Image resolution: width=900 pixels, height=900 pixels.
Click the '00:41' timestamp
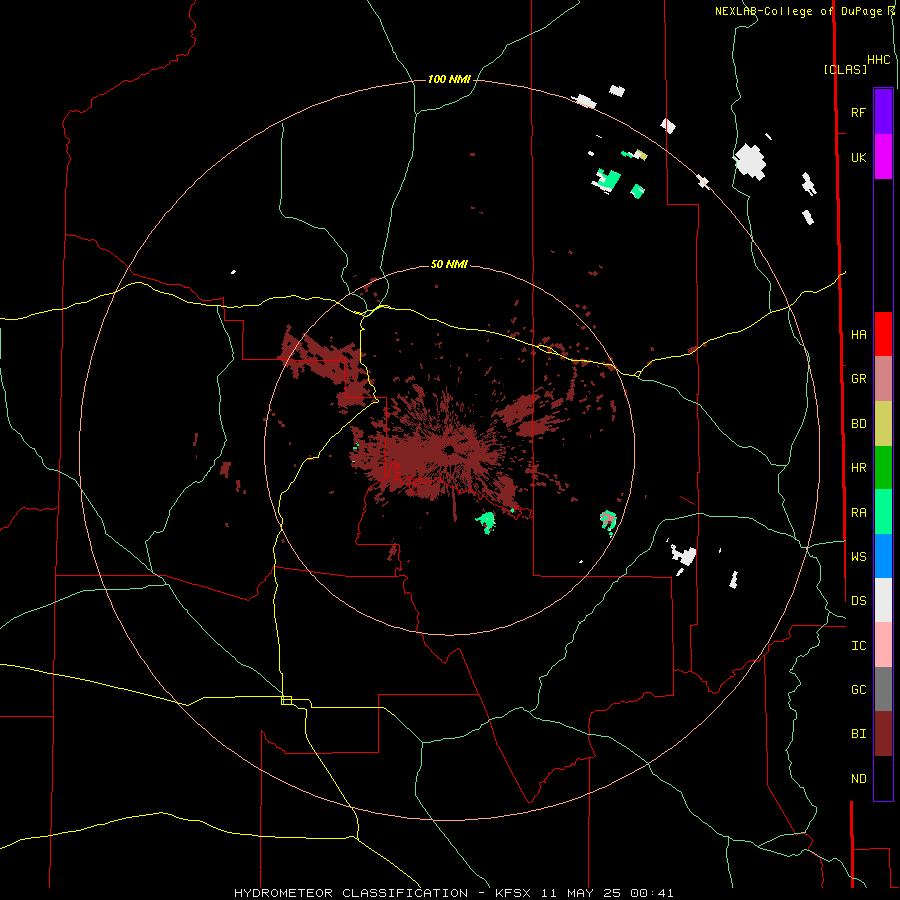pyautogui.click(x=651, y=893)
